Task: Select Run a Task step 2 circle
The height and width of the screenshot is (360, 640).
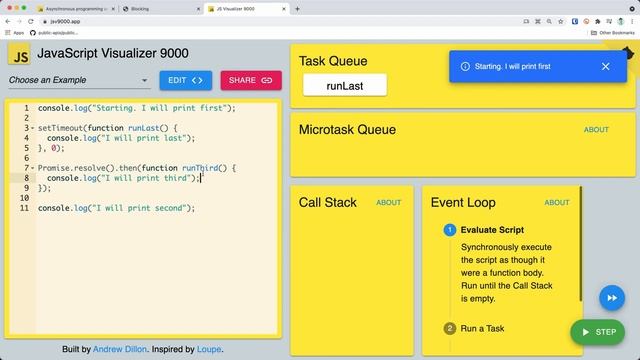Action: [449, 329]
